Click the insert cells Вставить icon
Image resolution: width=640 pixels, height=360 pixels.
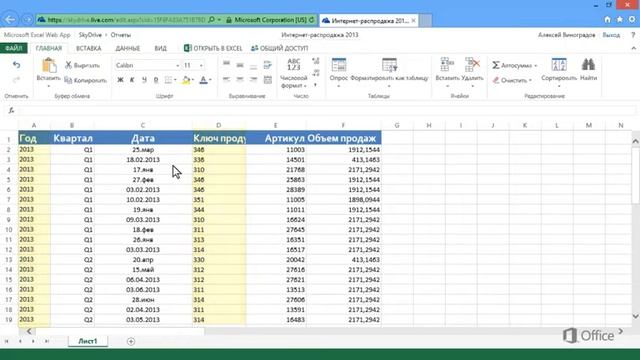click(447, 65)
